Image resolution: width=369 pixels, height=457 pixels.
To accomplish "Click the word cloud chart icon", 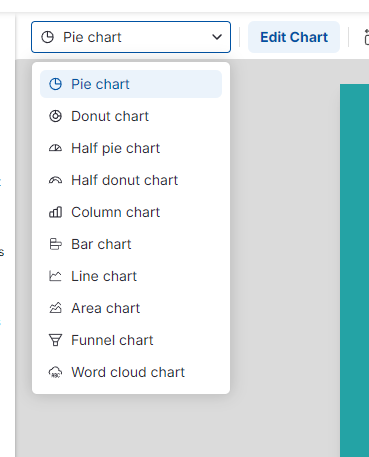I will coord(55,372).
